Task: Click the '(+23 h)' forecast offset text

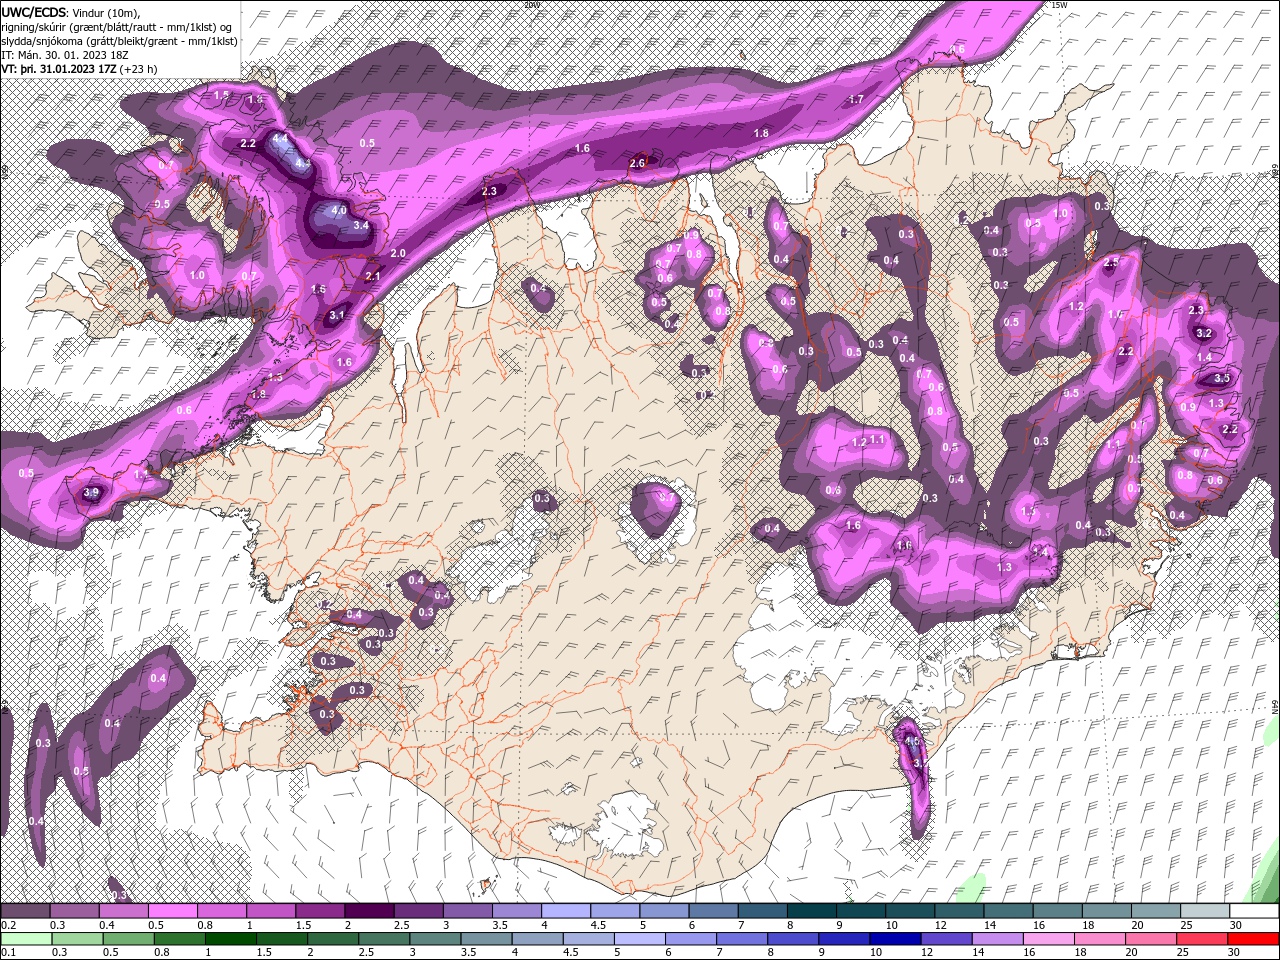Action: point(138,70)
